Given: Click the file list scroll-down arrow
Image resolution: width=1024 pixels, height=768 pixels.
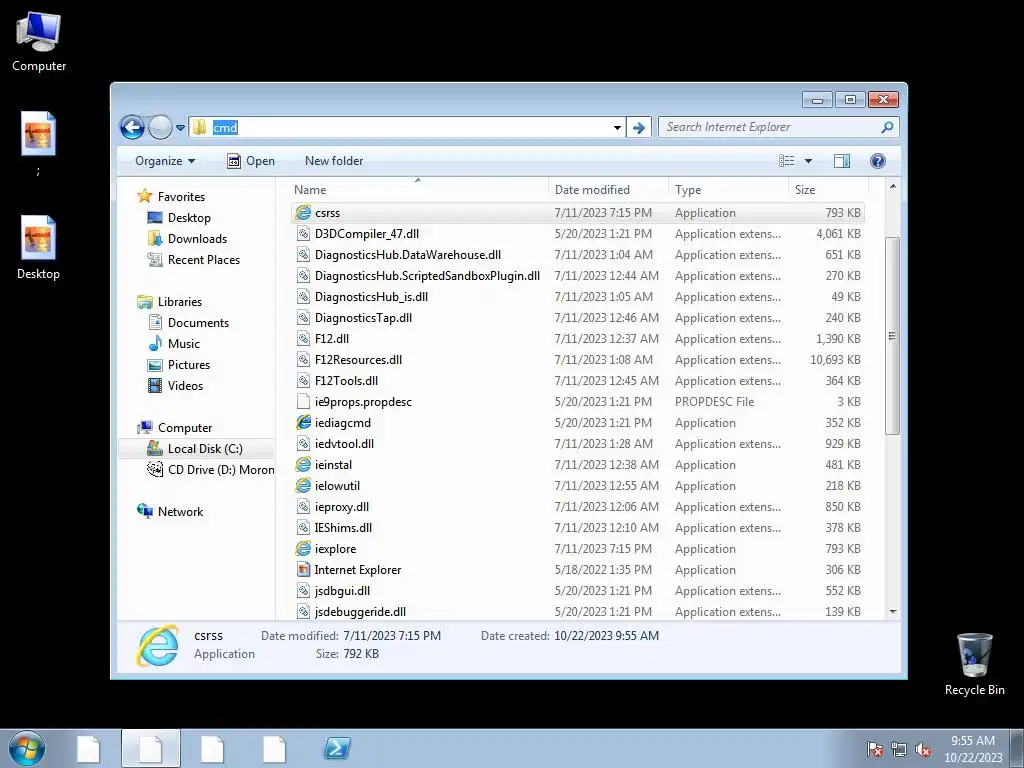Looking at the screenshot, I should click(893, 612).
